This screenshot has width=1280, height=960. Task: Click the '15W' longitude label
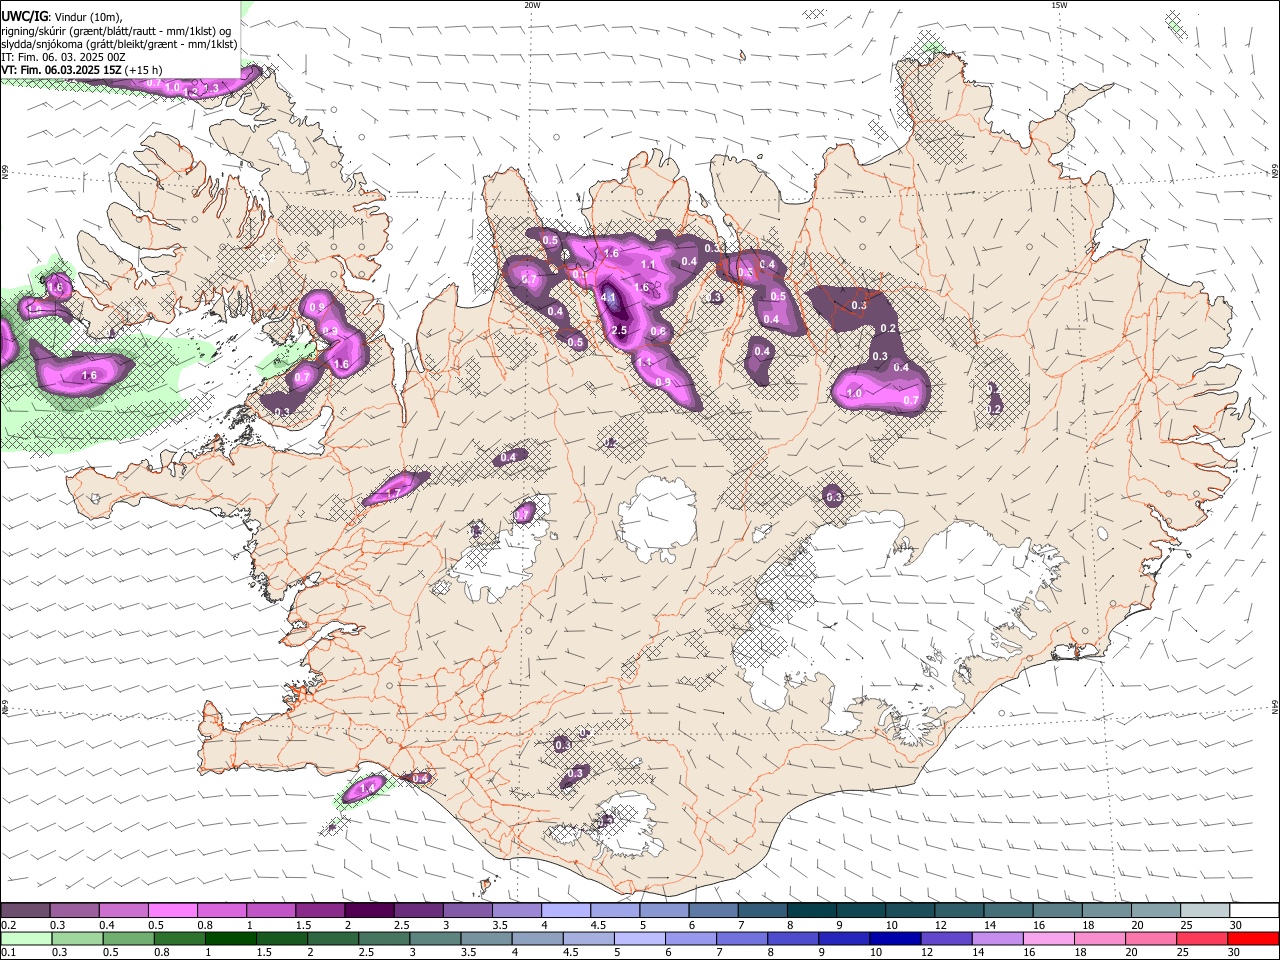tap(1059, 5)
